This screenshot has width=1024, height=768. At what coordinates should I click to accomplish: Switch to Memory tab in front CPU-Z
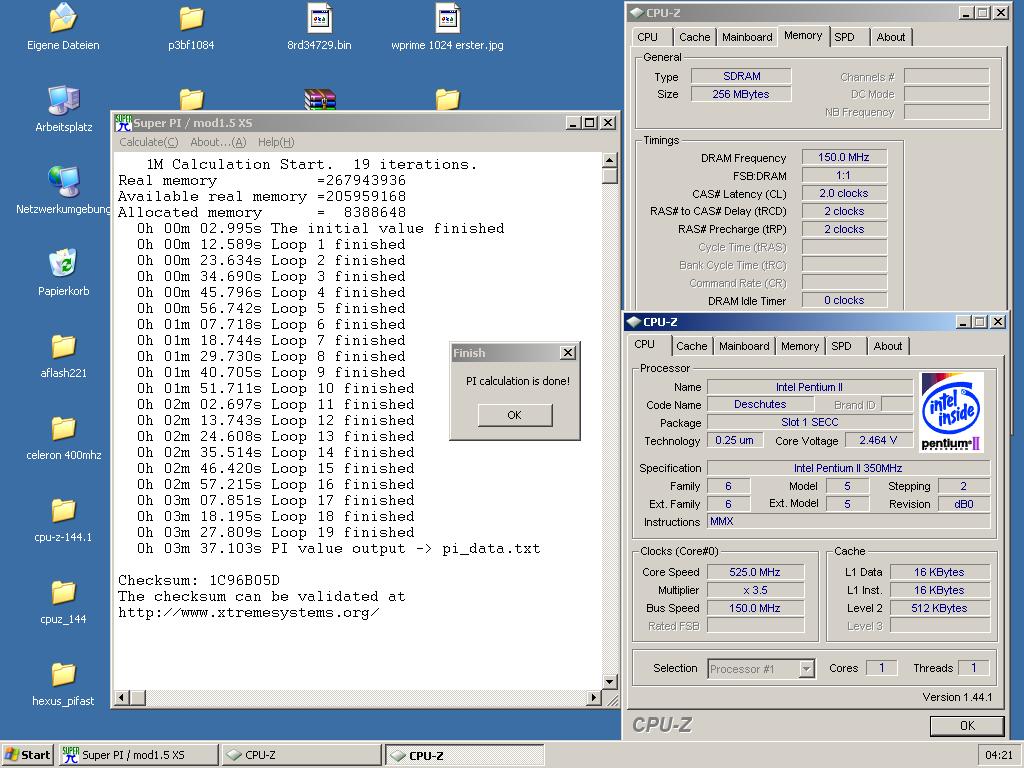[x=800, y=346]
